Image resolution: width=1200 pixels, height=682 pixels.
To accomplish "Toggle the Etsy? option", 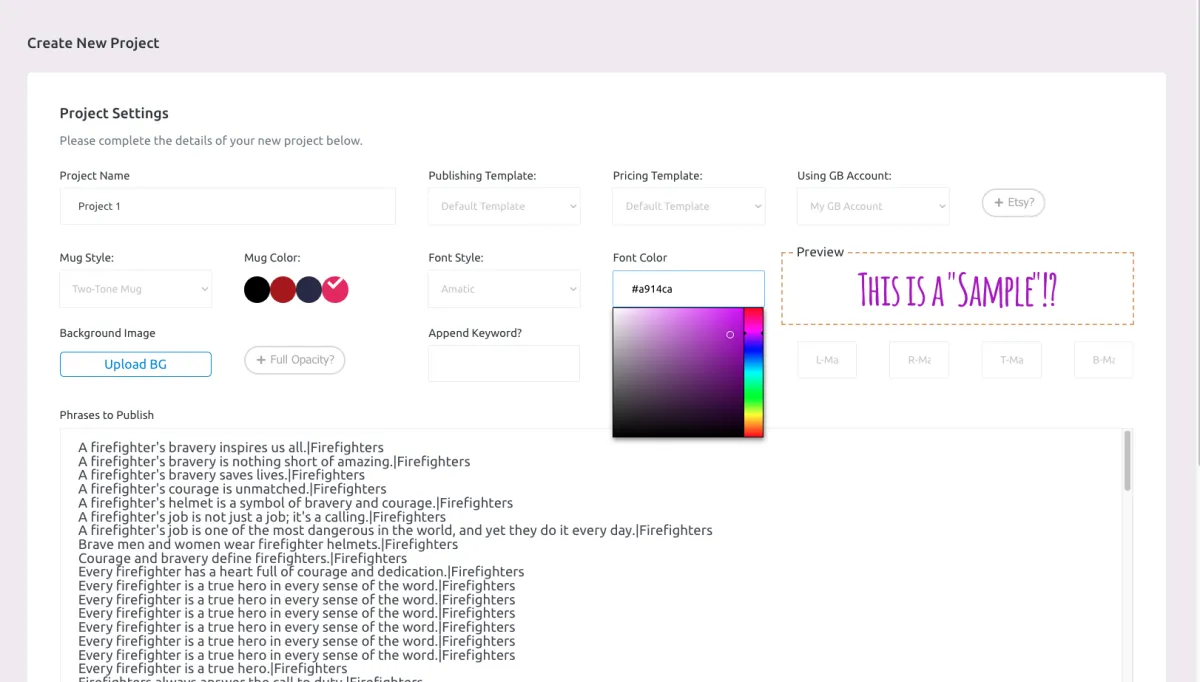I will coord(1013,202).
